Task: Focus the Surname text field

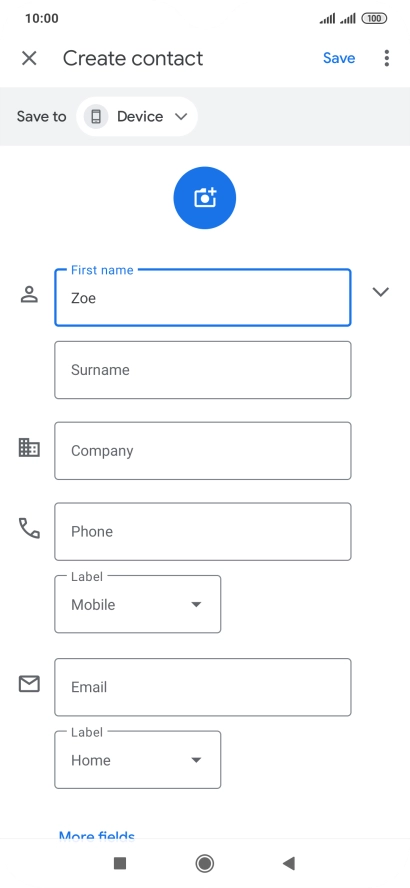Action: click(203, 370)
